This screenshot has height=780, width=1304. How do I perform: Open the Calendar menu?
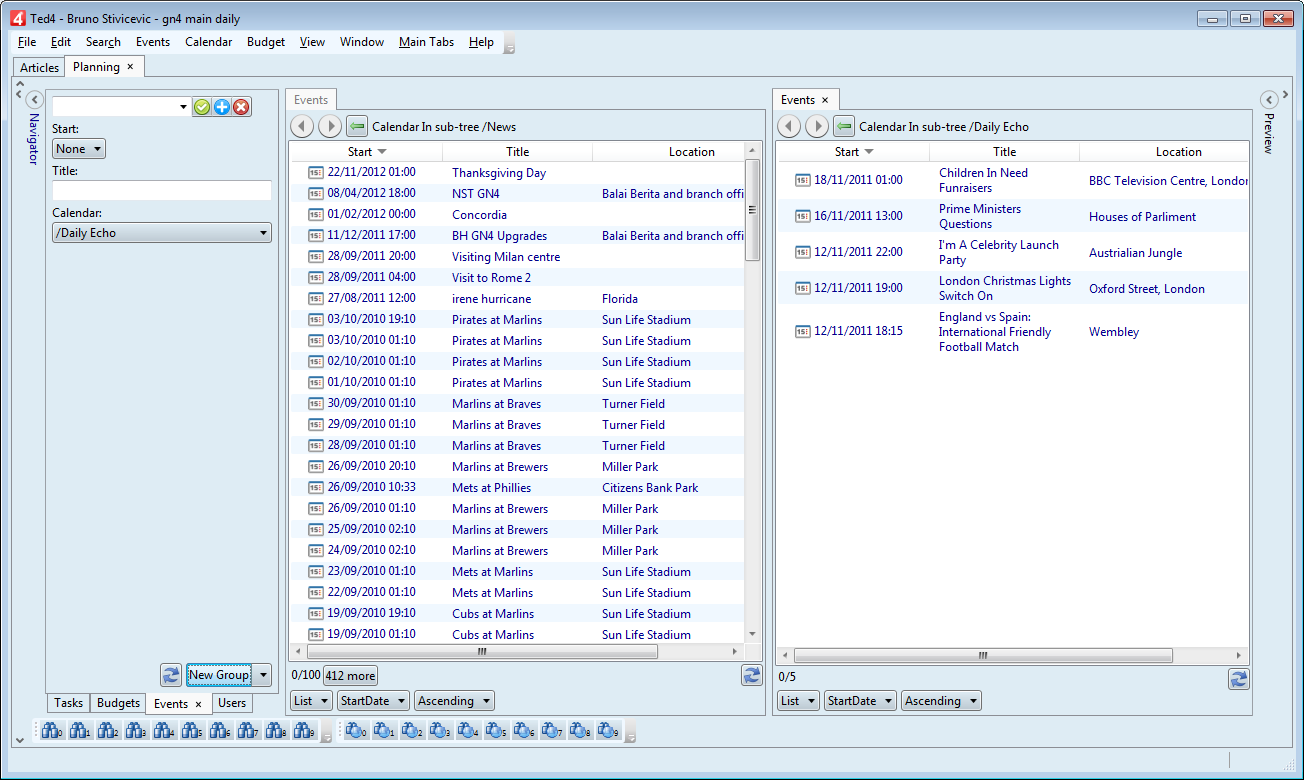pyautogui.click(x=209, y=42)
